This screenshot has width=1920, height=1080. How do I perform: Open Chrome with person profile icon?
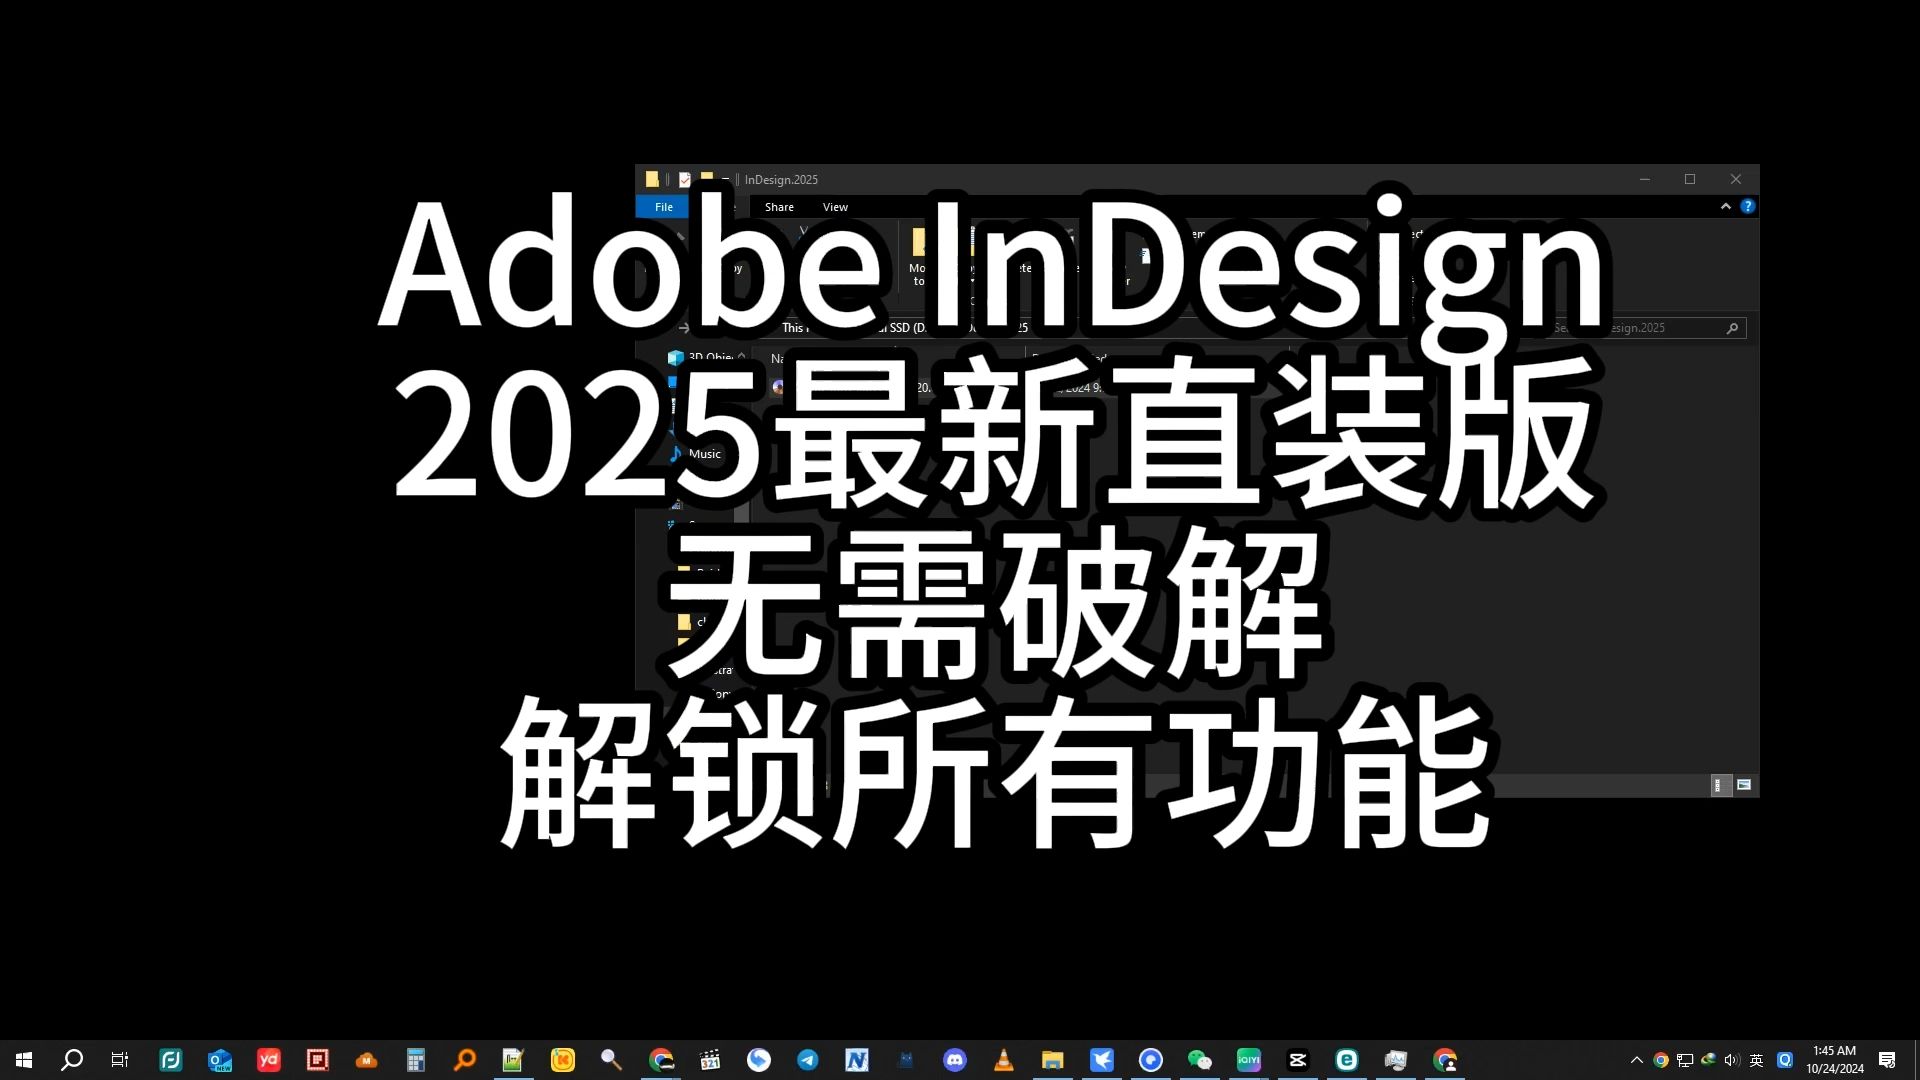click(x=1445, y=1060)
